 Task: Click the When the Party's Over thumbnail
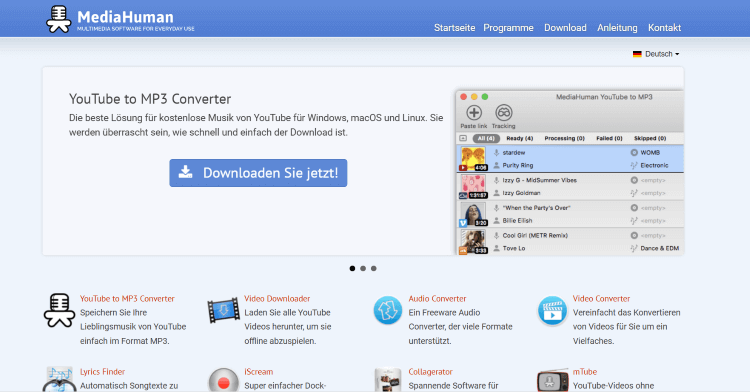473,214
